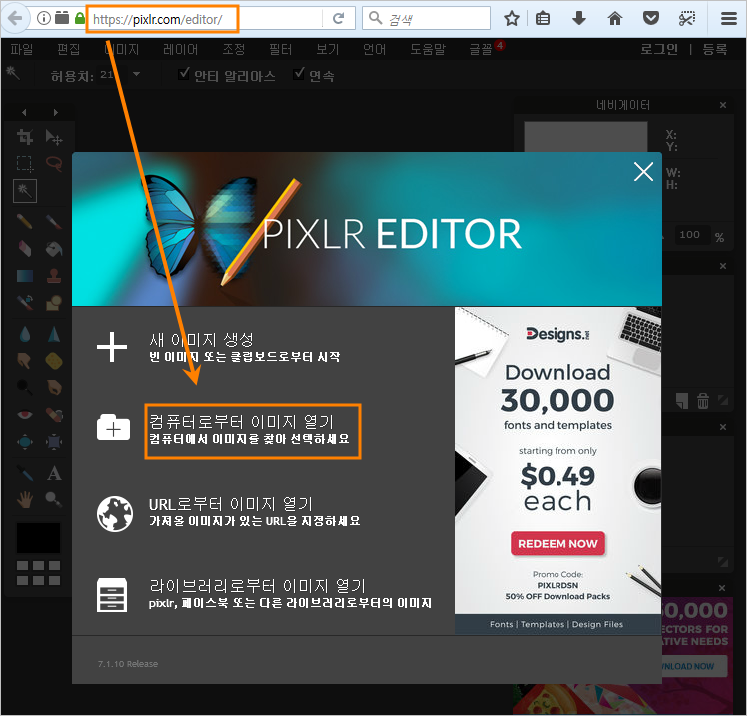
Task: Select the Brush tool
Action: click(54, 222)
